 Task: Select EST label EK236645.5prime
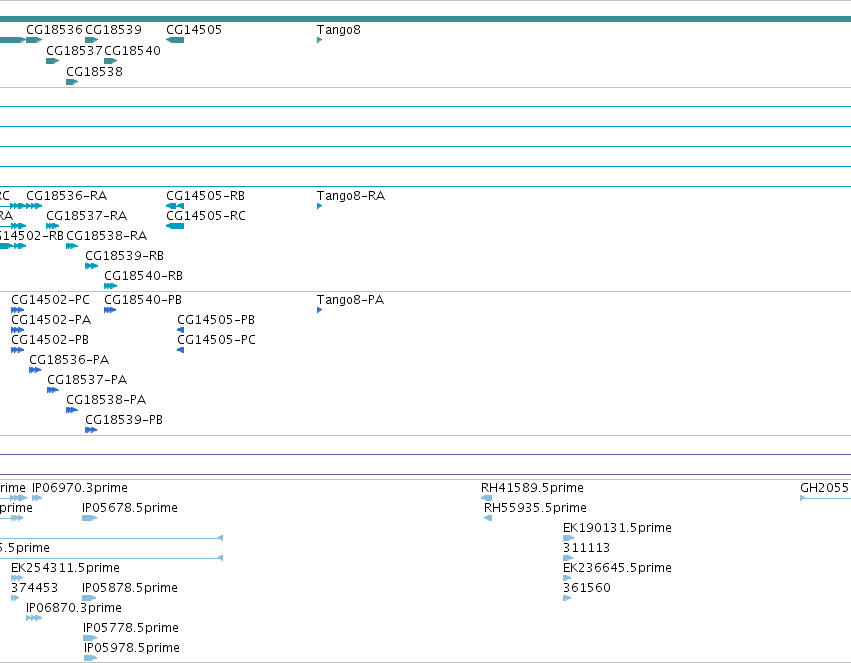[x=617, y=569]
